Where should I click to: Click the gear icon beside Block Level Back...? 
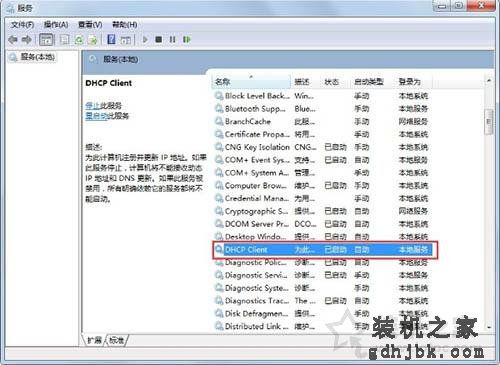[x=219, y=96]
